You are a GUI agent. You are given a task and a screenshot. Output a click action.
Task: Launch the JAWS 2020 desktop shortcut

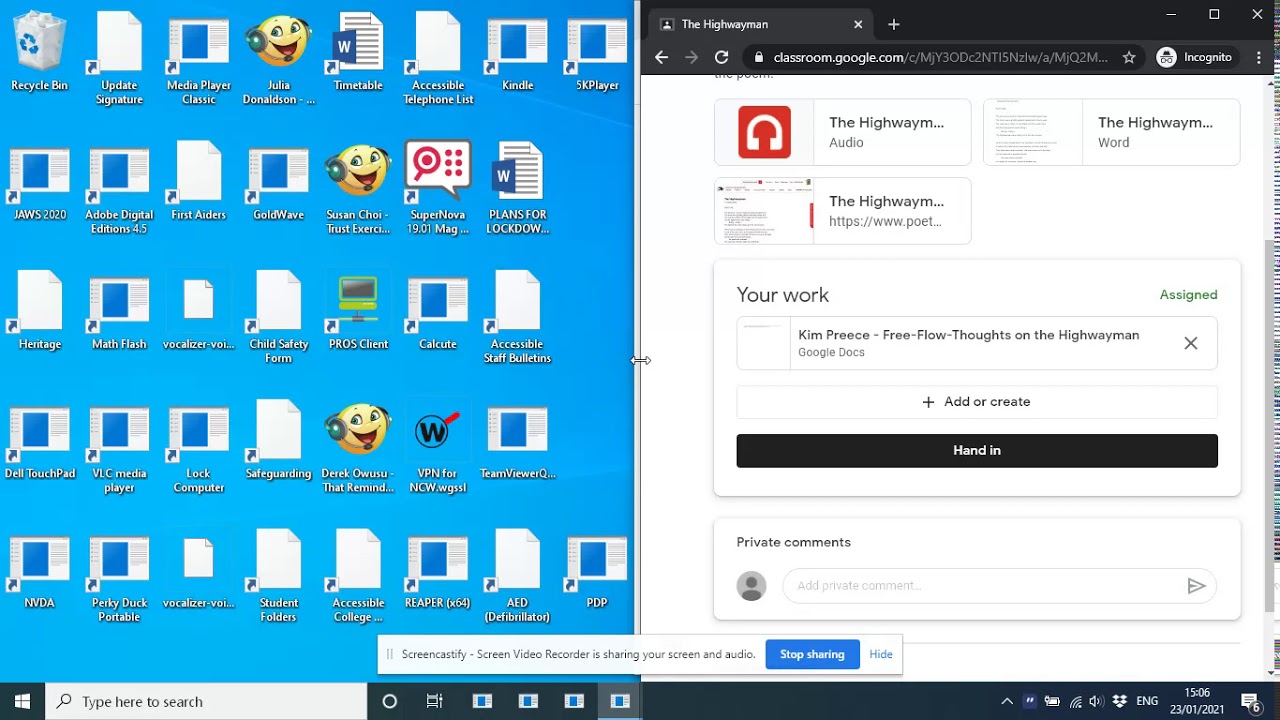40,182
